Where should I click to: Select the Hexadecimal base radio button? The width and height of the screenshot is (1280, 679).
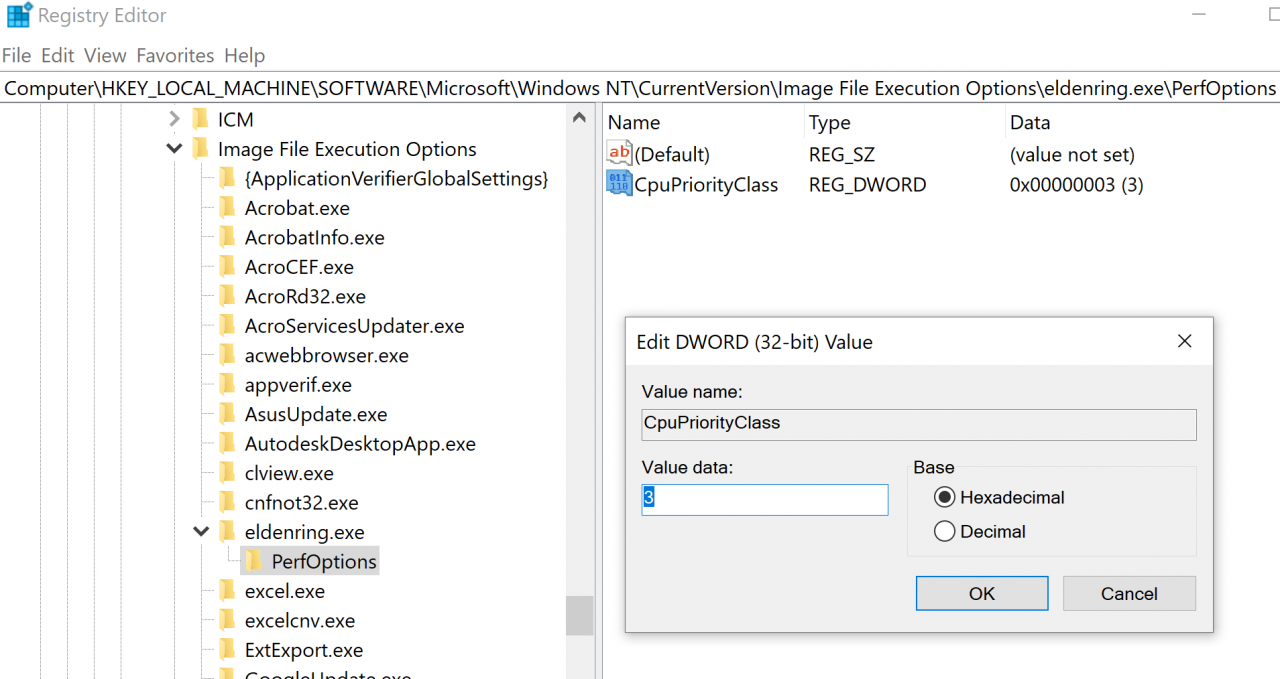pos(944,497)
